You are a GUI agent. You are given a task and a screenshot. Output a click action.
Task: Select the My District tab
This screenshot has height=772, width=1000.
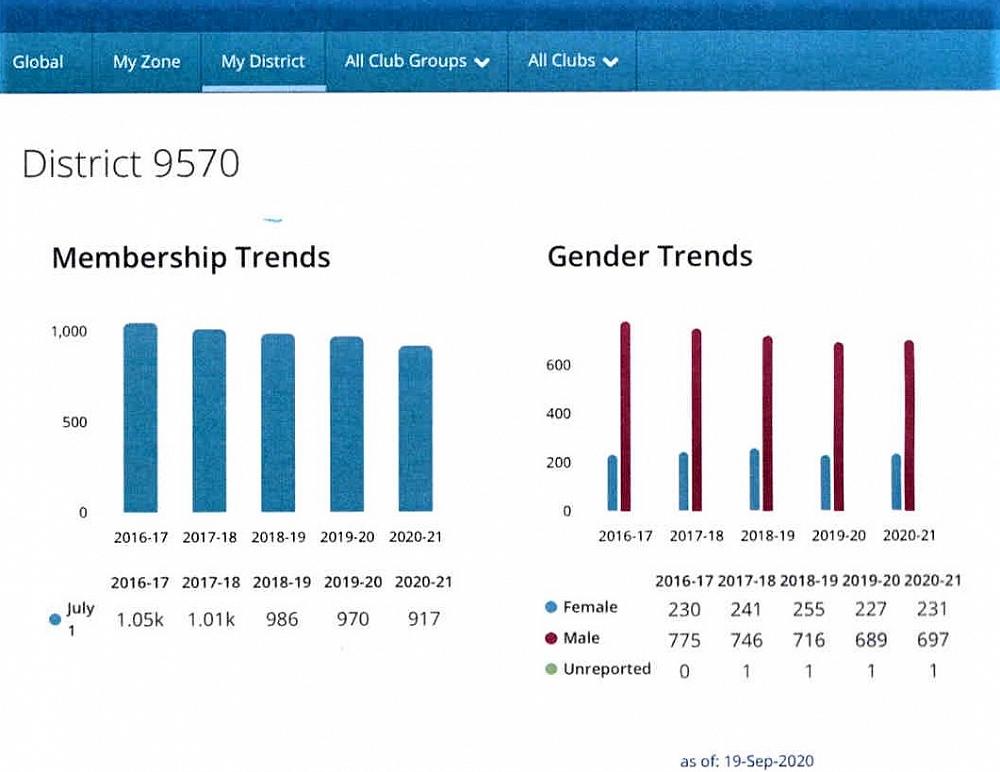click(x=263, y=62)
